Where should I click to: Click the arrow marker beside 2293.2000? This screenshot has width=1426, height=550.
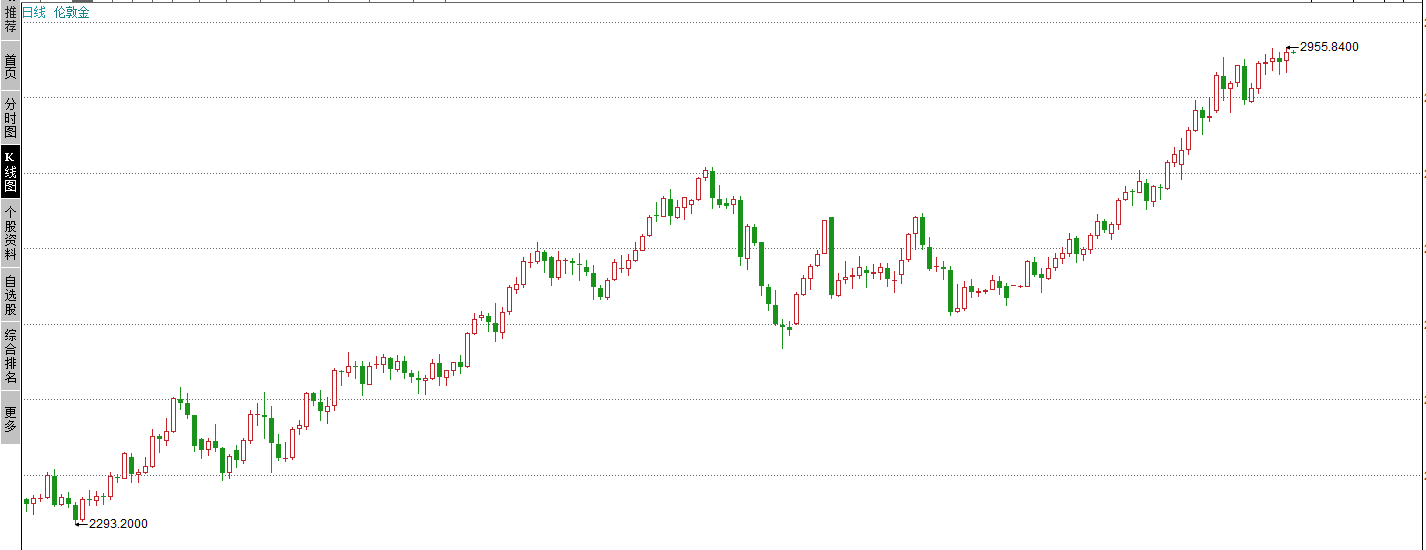point(81,523)
